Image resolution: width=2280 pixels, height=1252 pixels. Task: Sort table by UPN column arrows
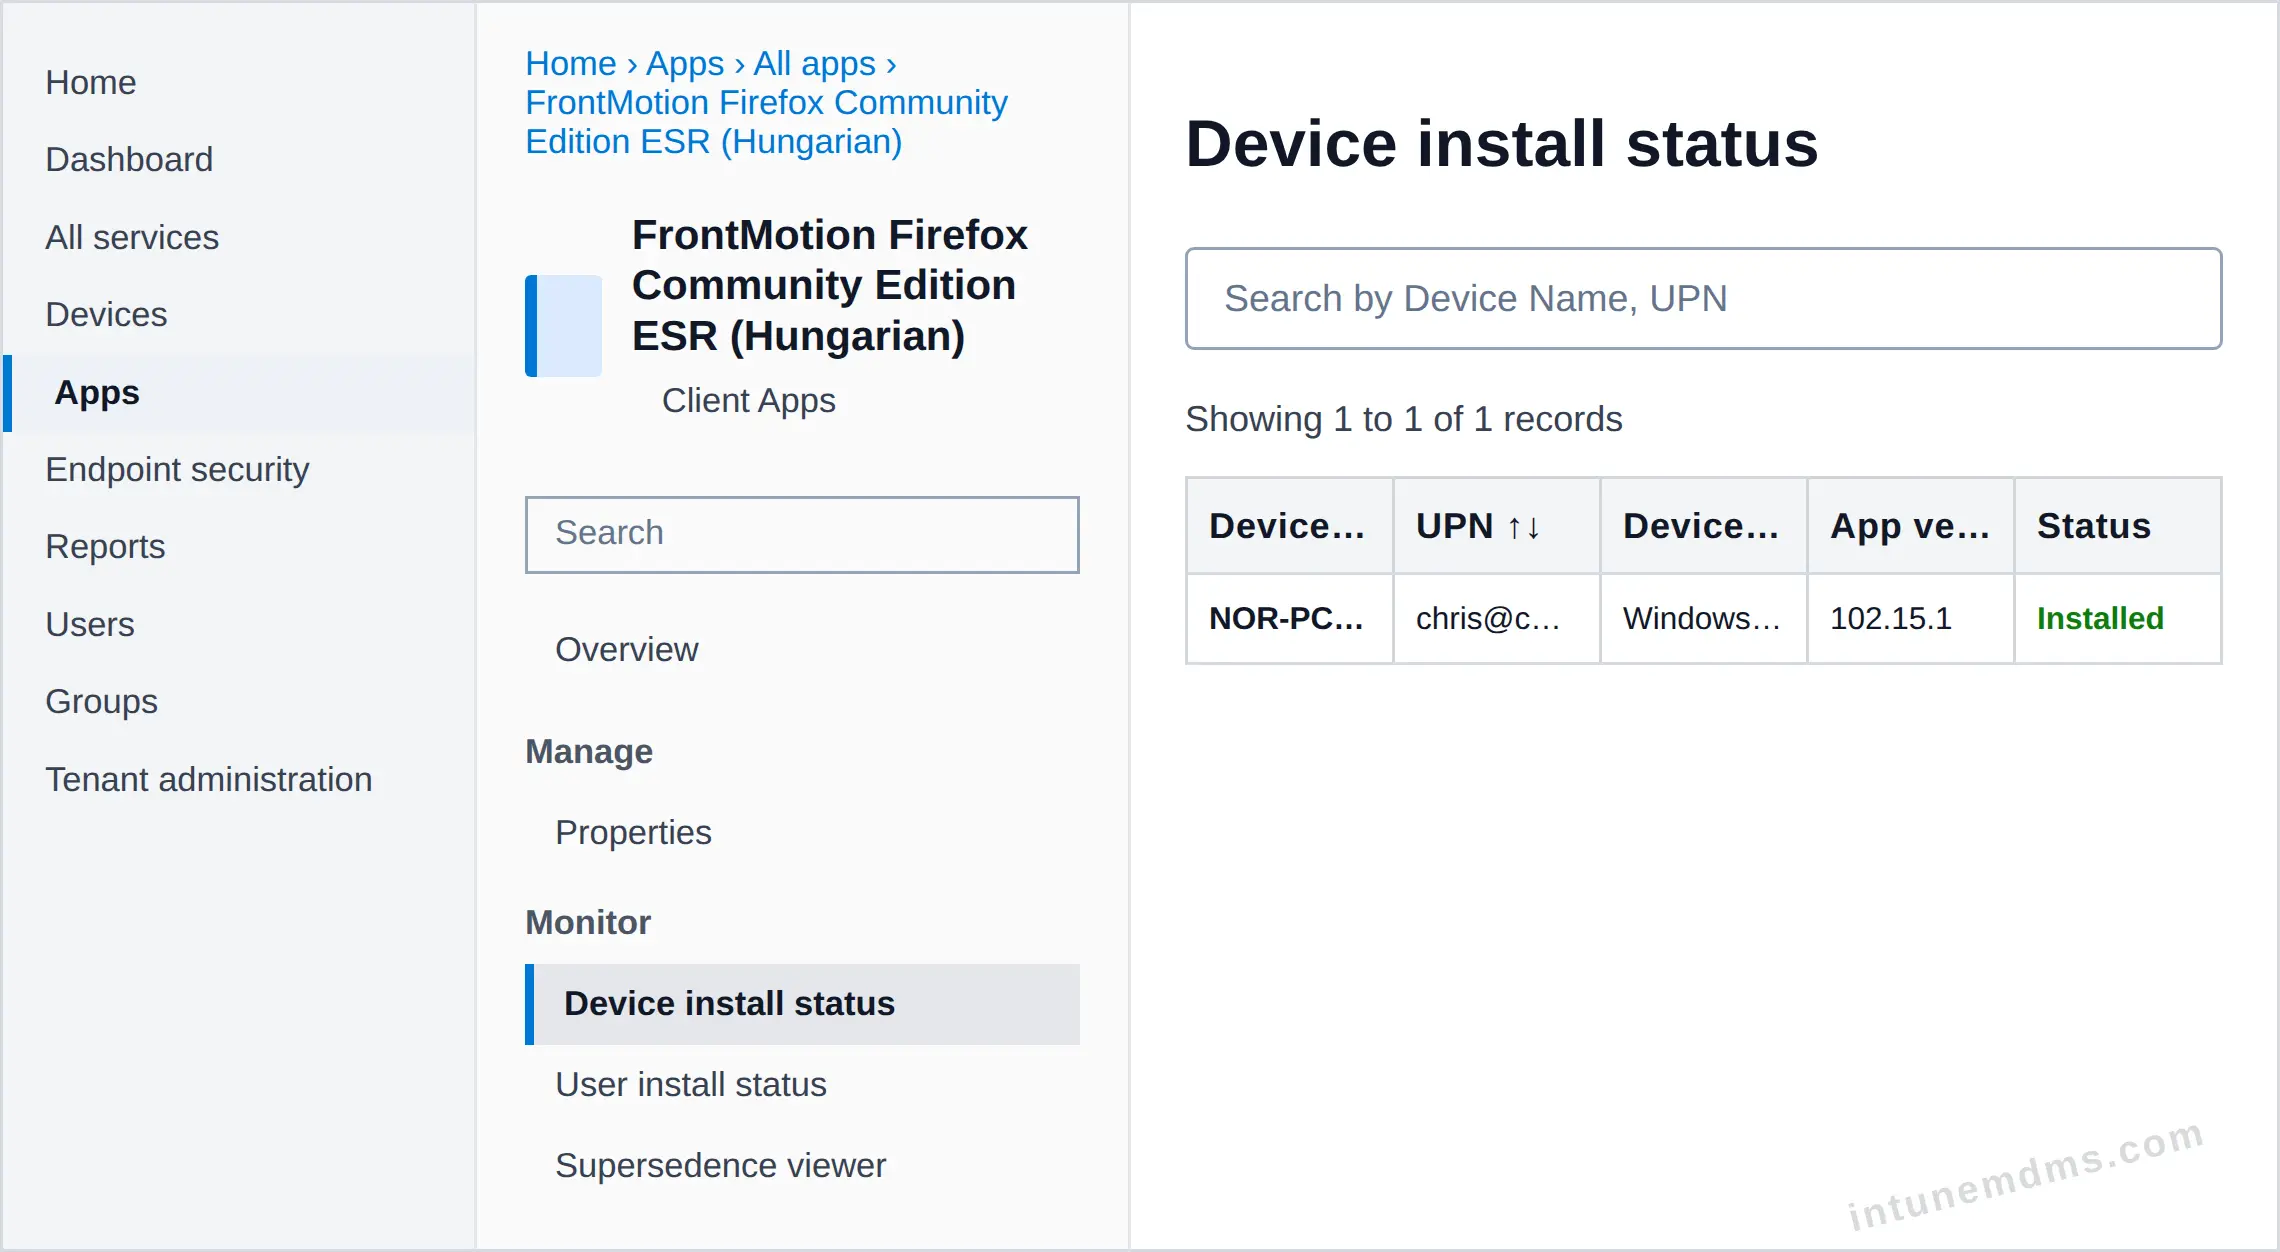click(x=1523, y=527)
